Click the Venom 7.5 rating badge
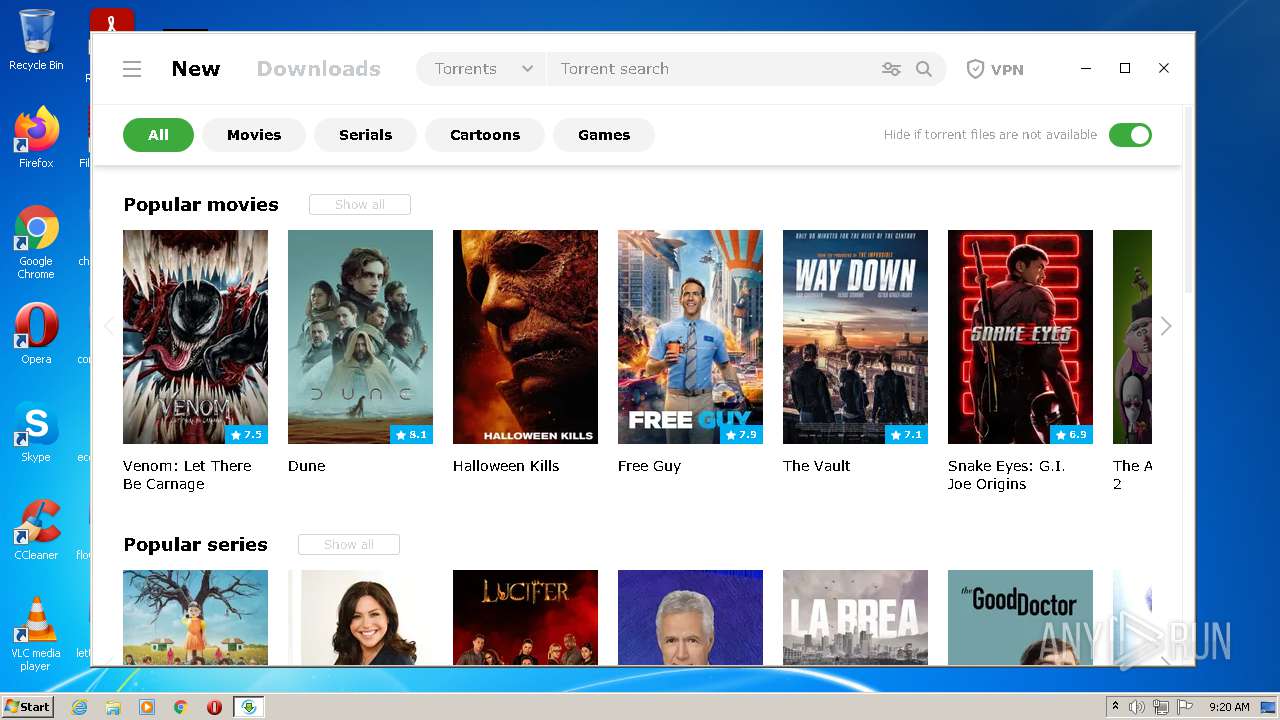 coord(246,435)
